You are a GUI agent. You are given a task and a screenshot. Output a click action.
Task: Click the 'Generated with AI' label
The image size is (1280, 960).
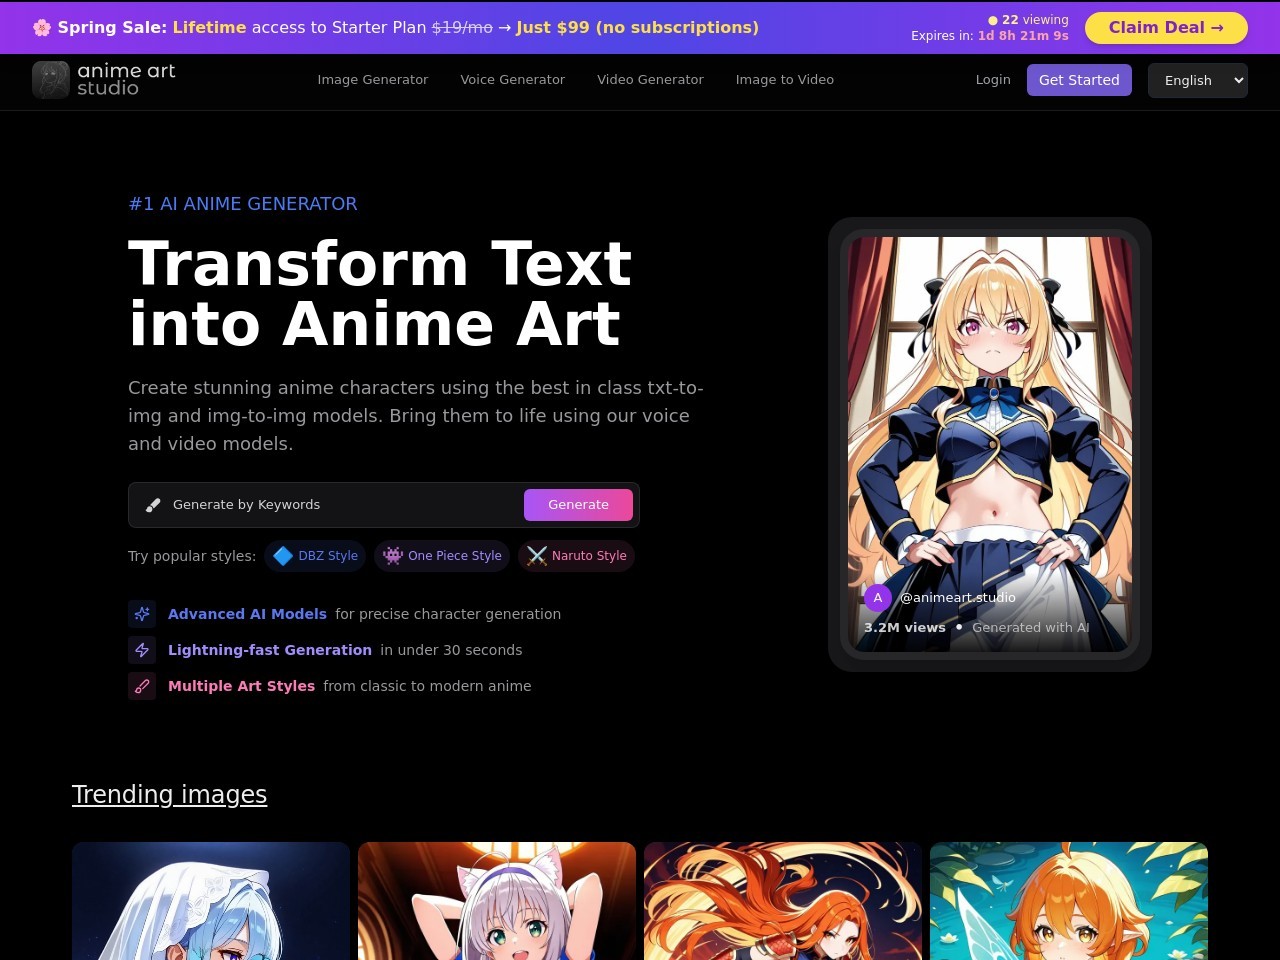[1031, 628]
